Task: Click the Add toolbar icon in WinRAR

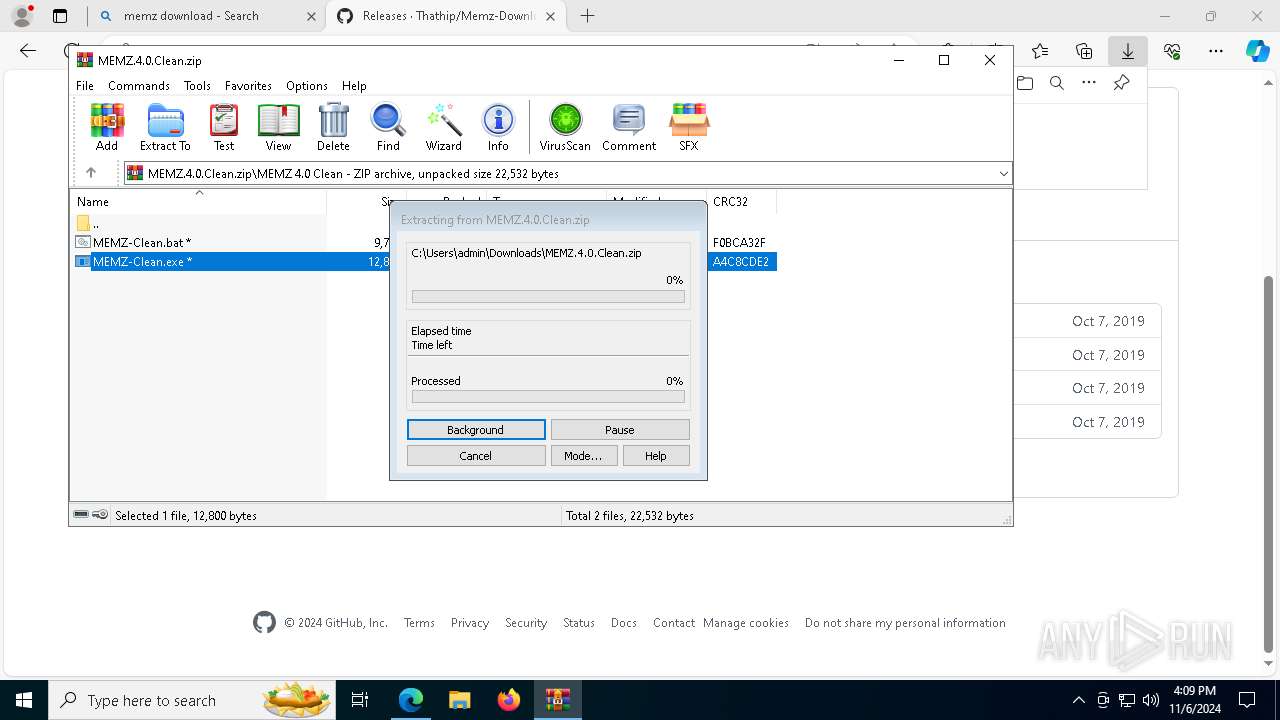Action: pyautogui.click(x=107, y=127)
